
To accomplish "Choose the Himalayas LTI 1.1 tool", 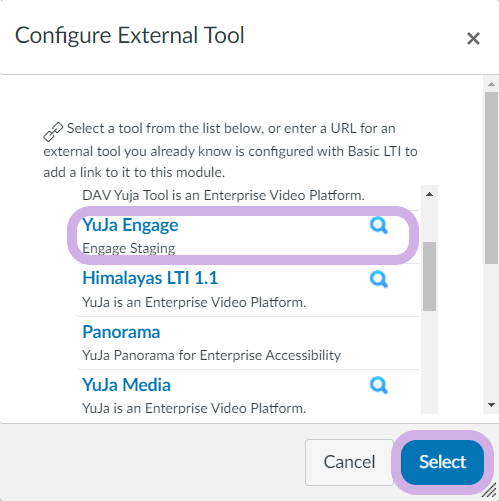I will click(150, 278).
